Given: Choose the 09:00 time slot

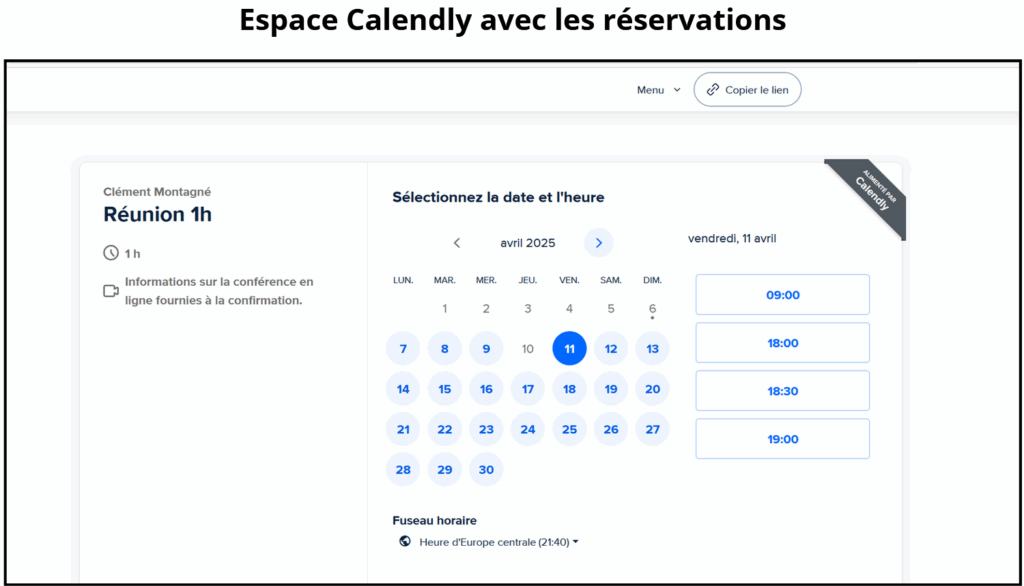Looking at the screenshot, I should tap(782, 295).
